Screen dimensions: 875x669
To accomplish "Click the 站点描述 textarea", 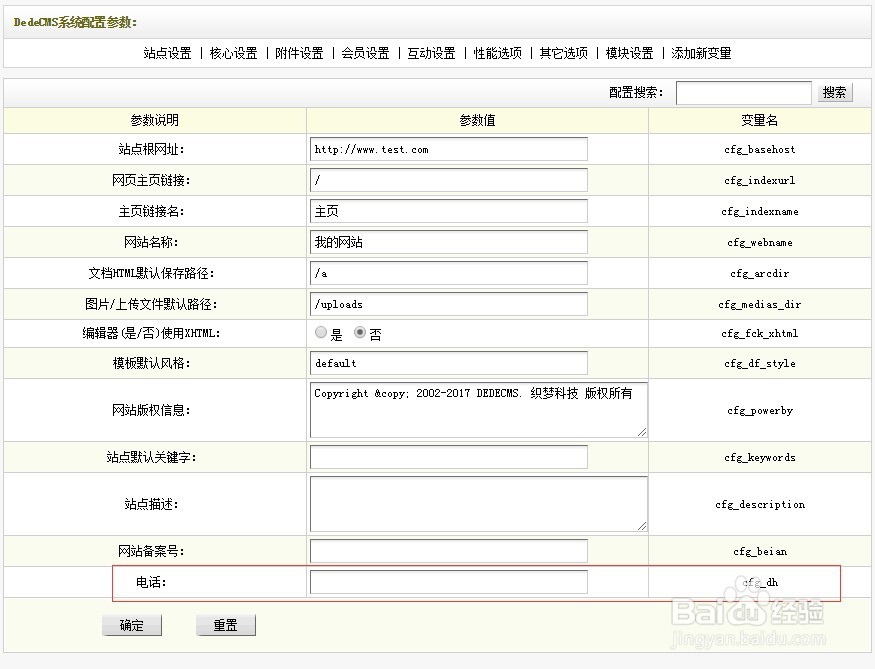I will [x=479, y=504].
